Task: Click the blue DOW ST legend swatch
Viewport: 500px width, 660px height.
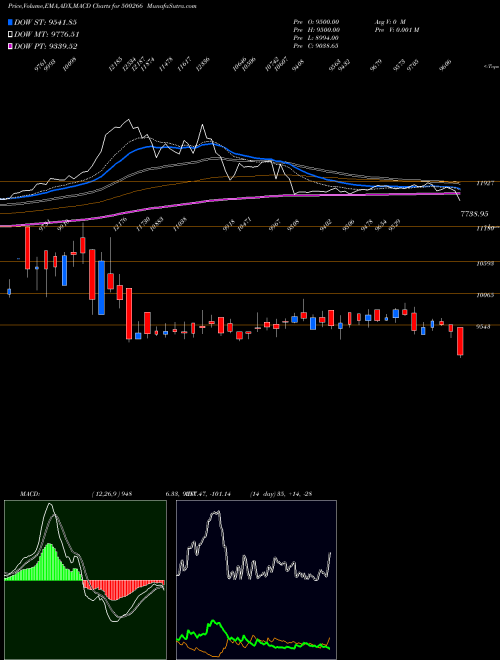Action: (11, 22)
